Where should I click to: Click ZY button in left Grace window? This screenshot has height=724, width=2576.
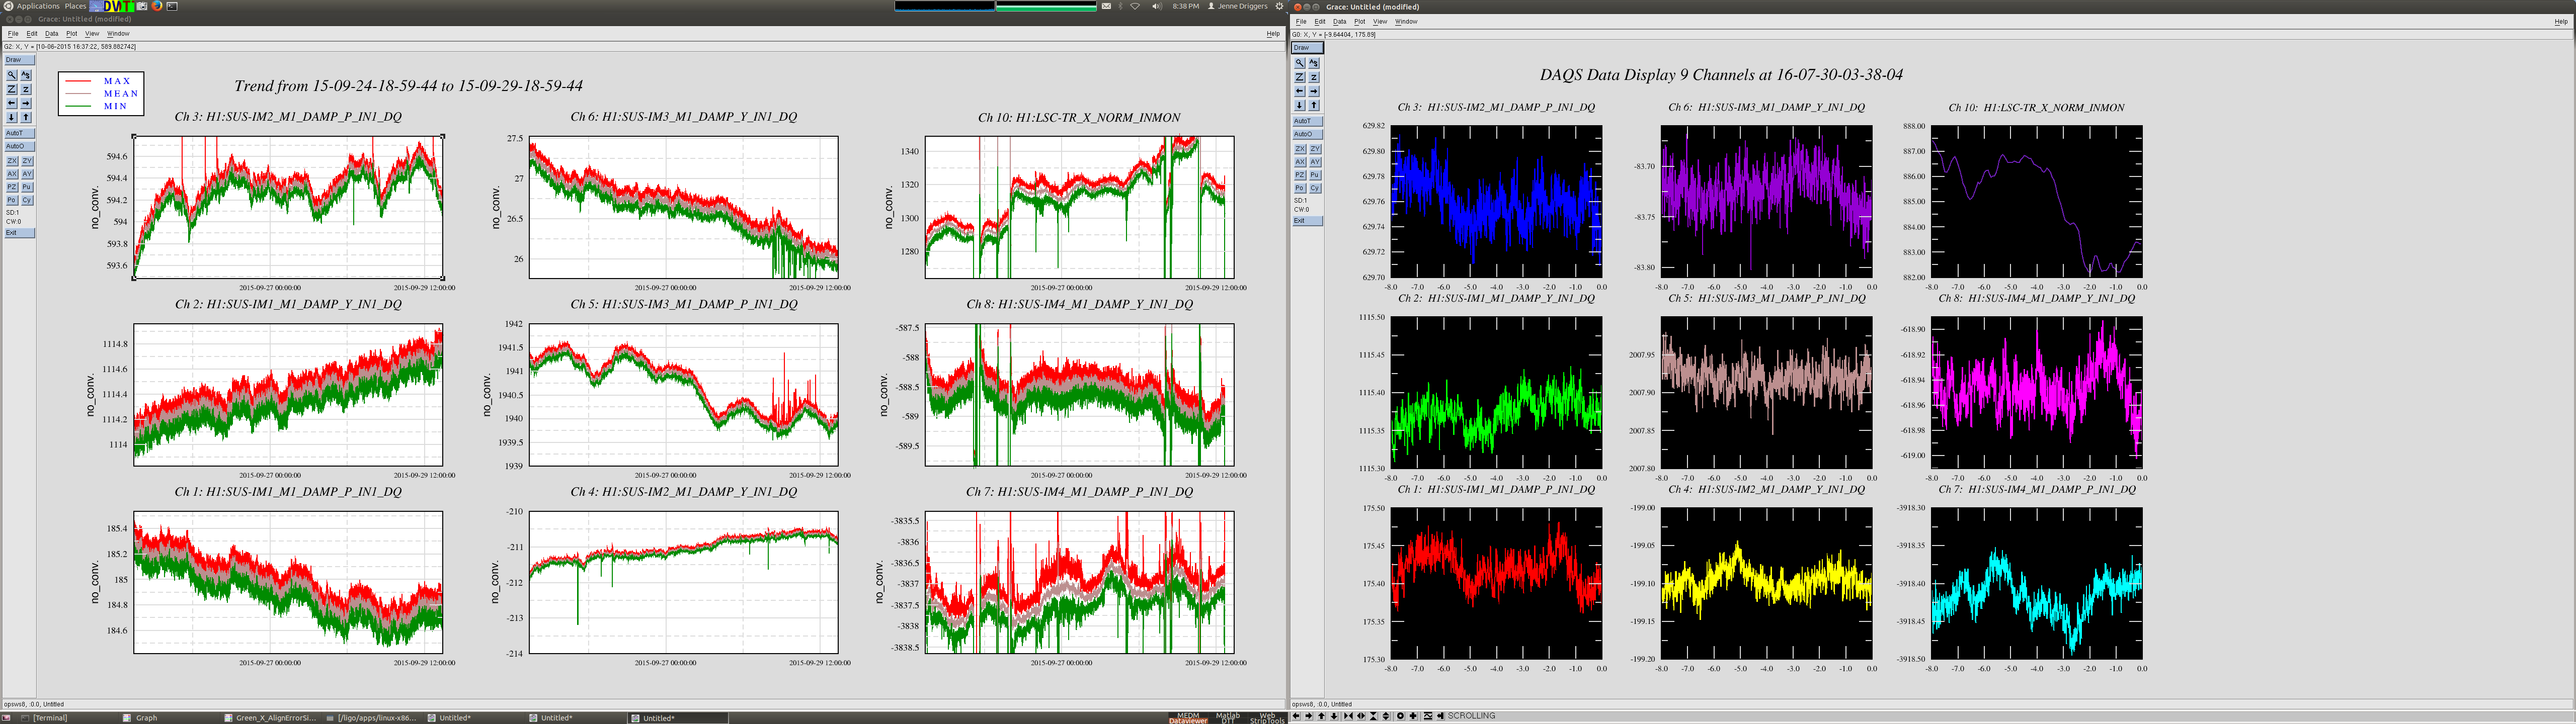pos(27,161)
